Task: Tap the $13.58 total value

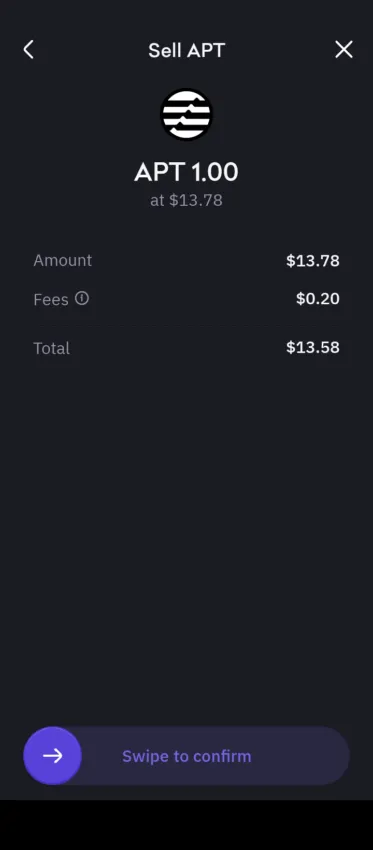Action: tap(313, 347)
